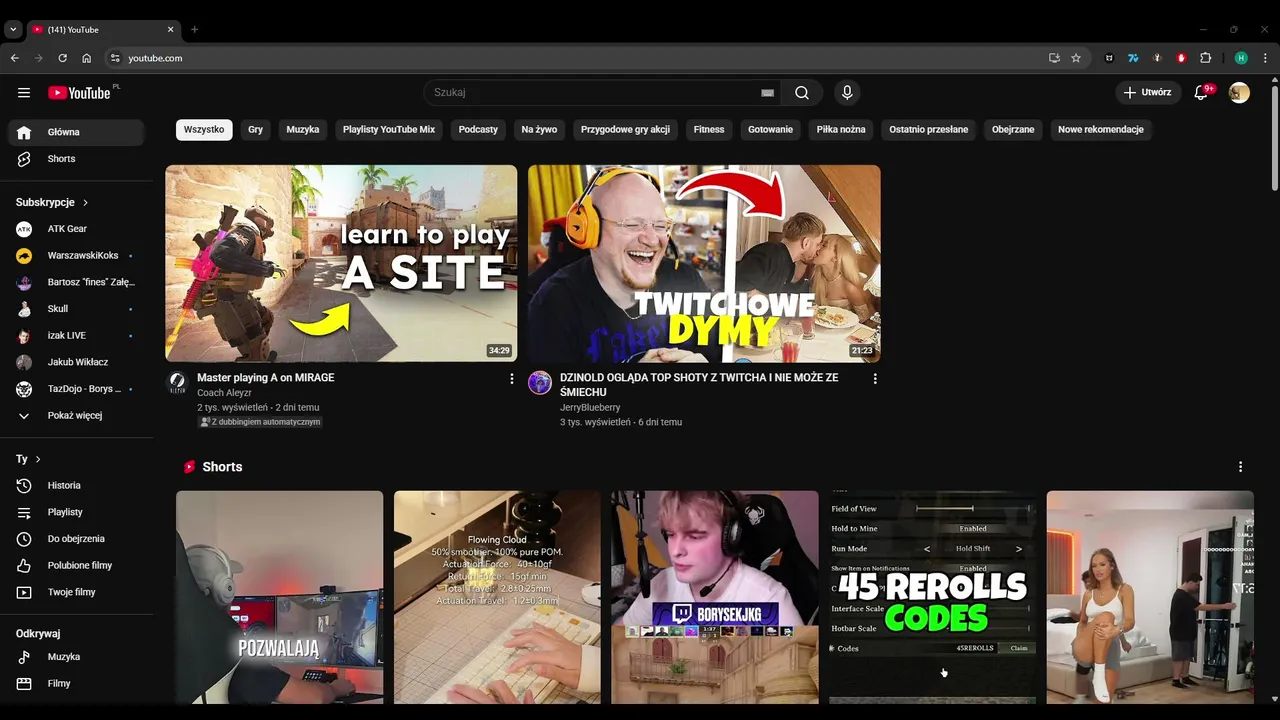Select the Obejrzane filter chip
This screenshot has width=1280, height=720.
[x=1013, y=130]
